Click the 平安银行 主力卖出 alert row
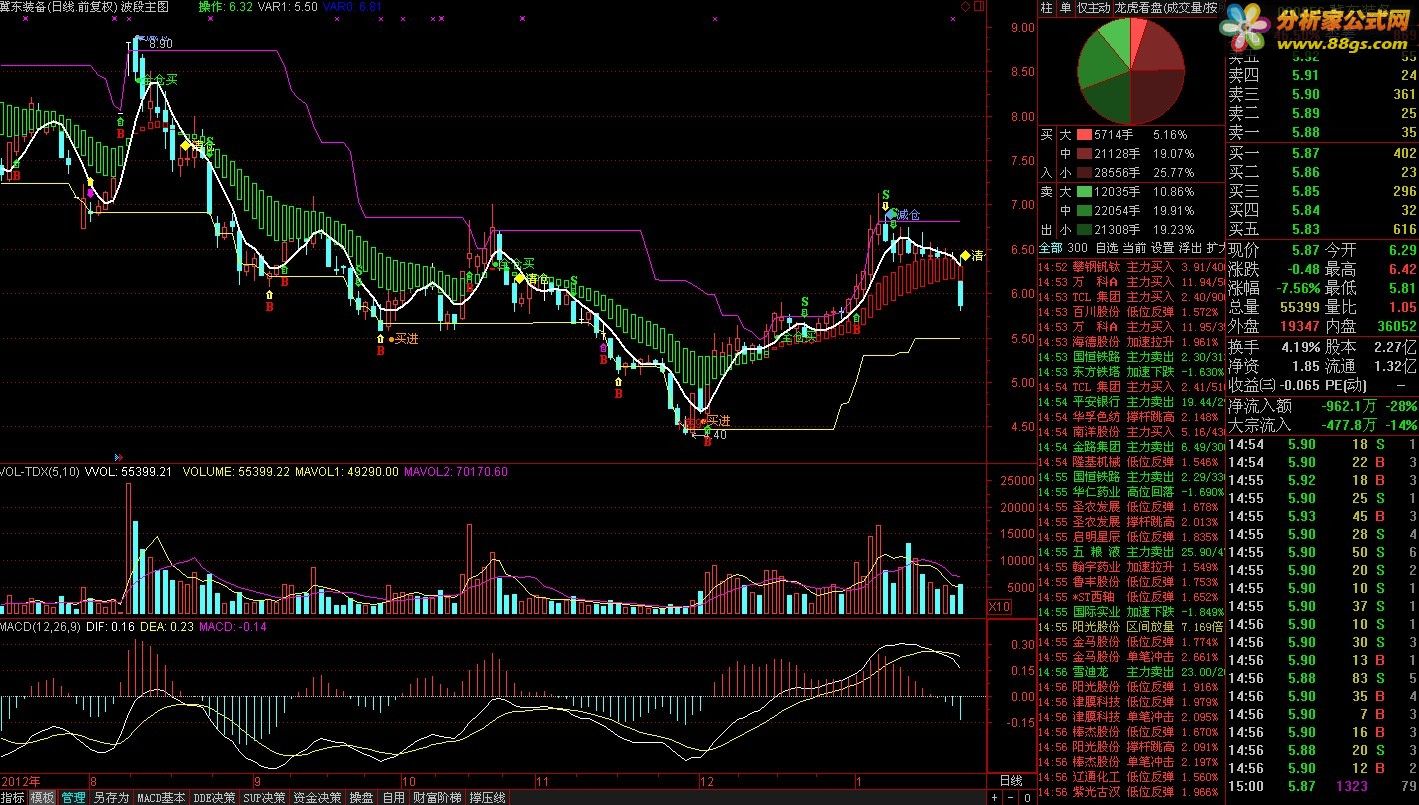 (1132, 402)
